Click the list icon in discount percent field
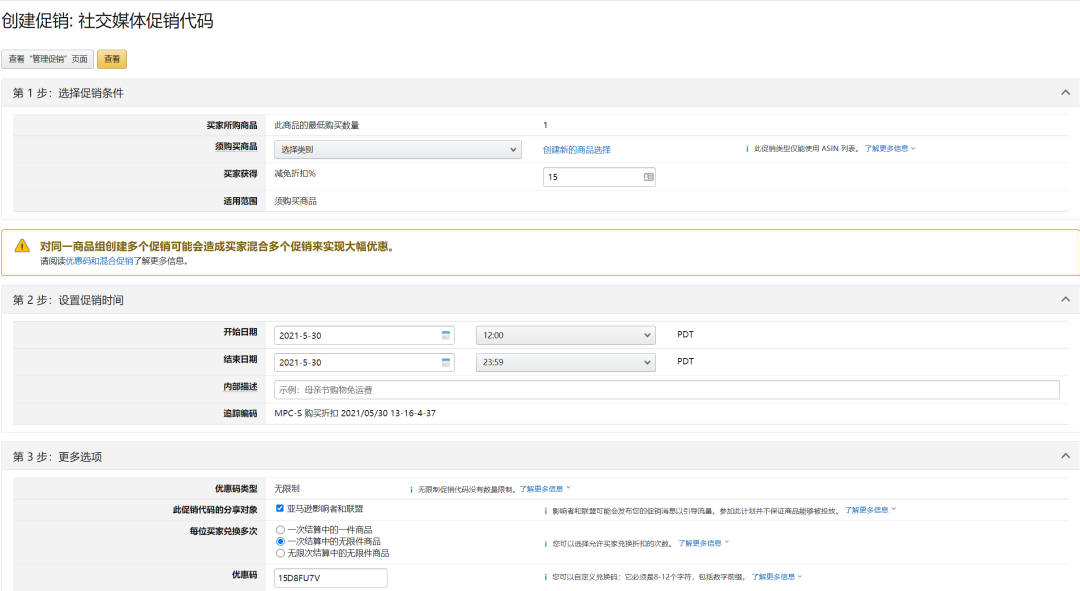This screenshot has height=591, width=1080. (648, 177)
